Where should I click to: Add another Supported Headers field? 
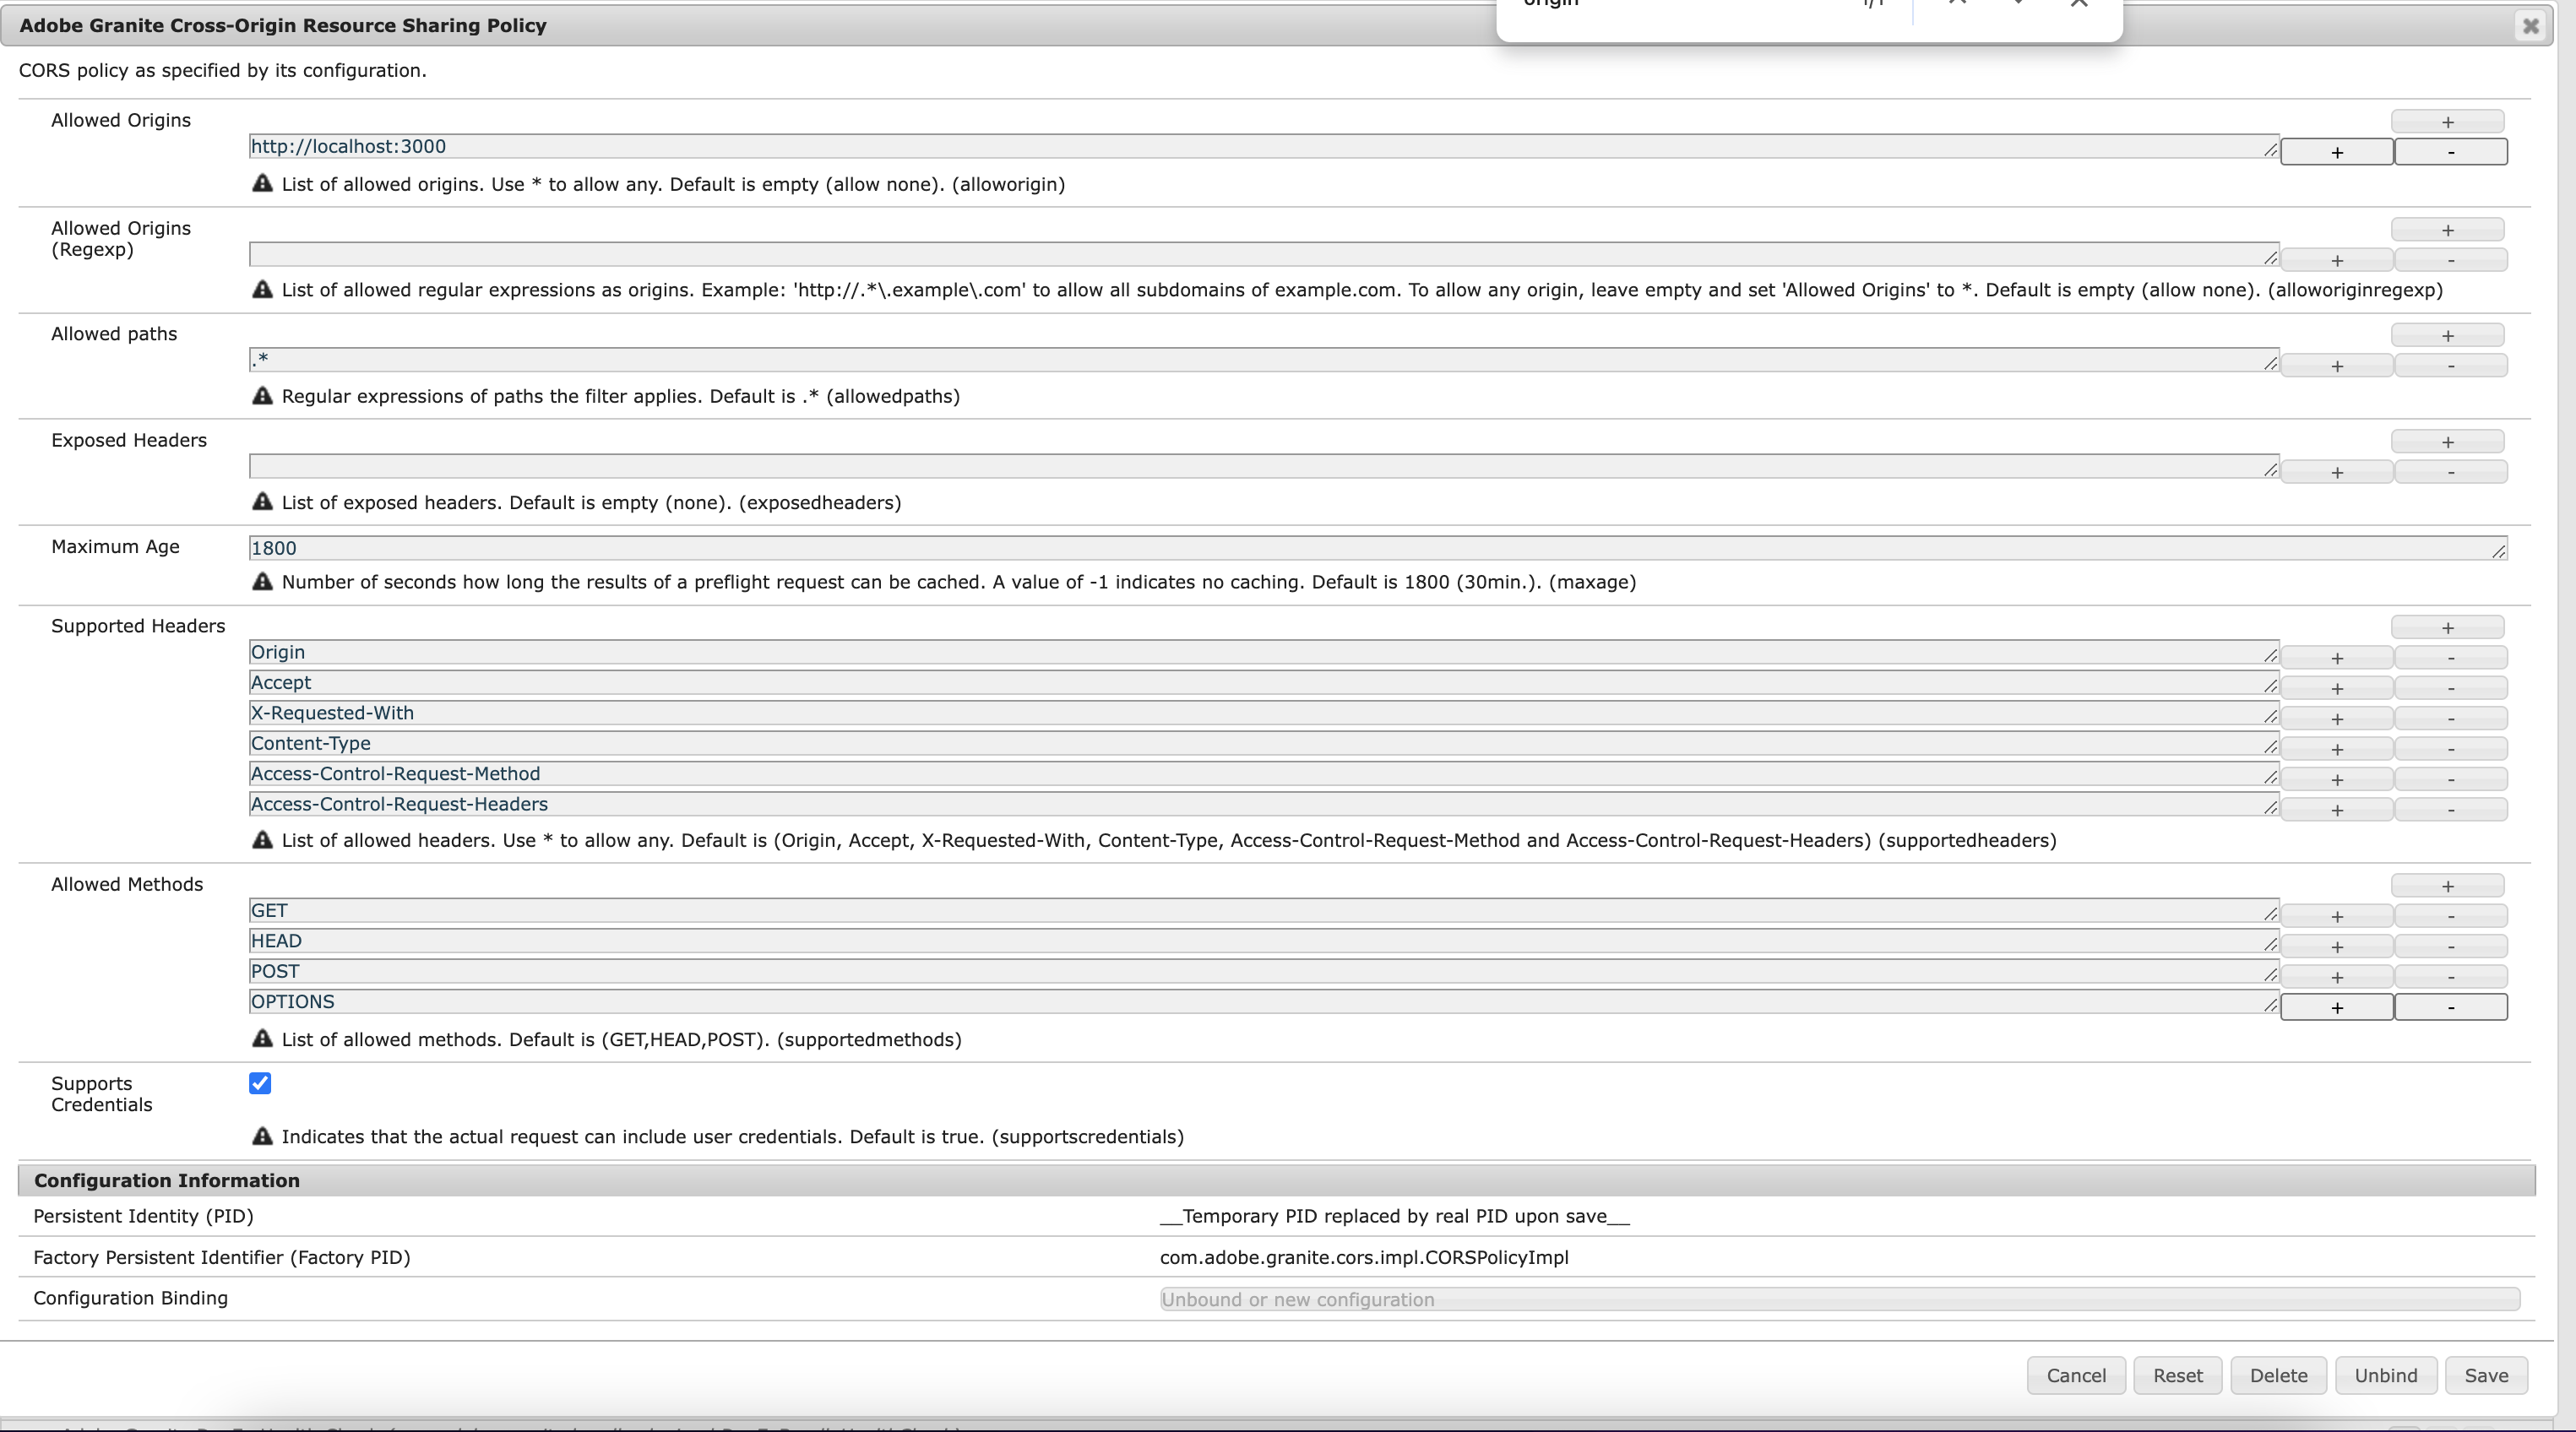tap(2447, 627)
